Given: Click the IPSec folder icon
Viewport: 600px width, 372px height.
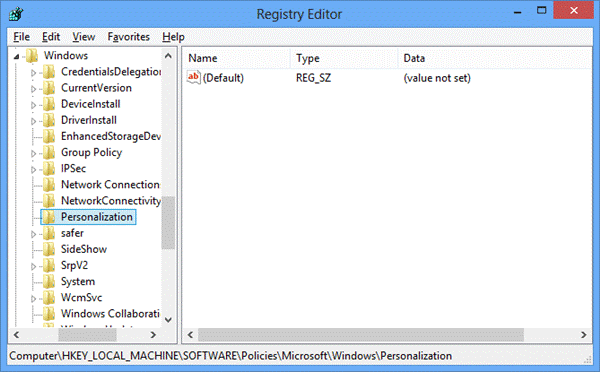Looking at the screenshot, I should click(x=49, y=168).
